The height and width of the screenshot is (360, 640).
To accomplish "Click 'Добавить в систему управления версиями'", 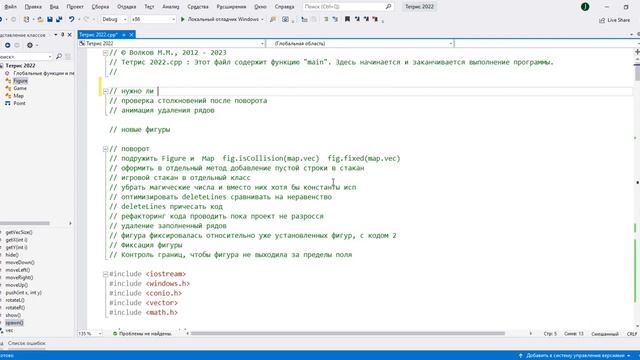I will click(x=575, y=356).
